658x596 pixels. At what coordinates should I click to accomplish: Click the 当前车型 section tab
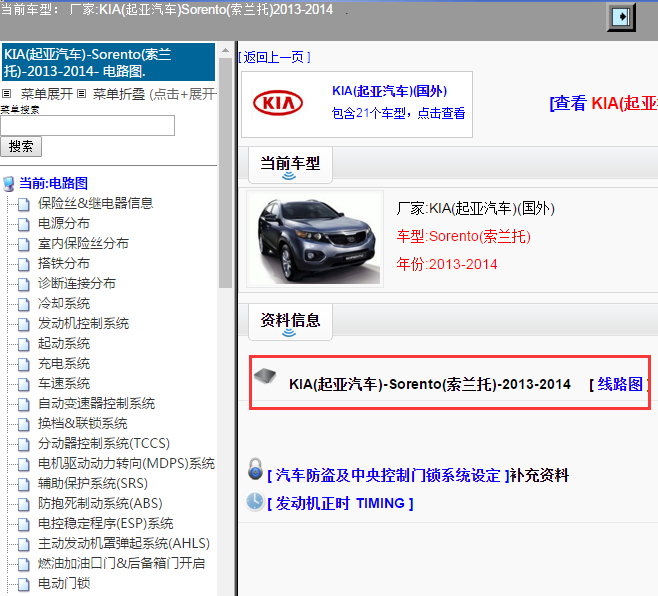[x=290, y=165]
